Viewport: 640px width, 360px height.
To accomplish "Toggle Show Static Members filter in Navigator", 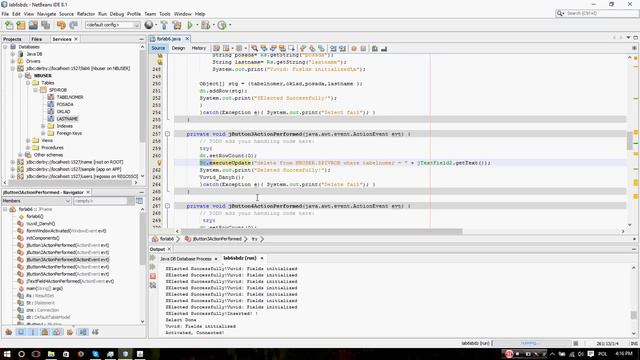I will (x=33, y=332).
